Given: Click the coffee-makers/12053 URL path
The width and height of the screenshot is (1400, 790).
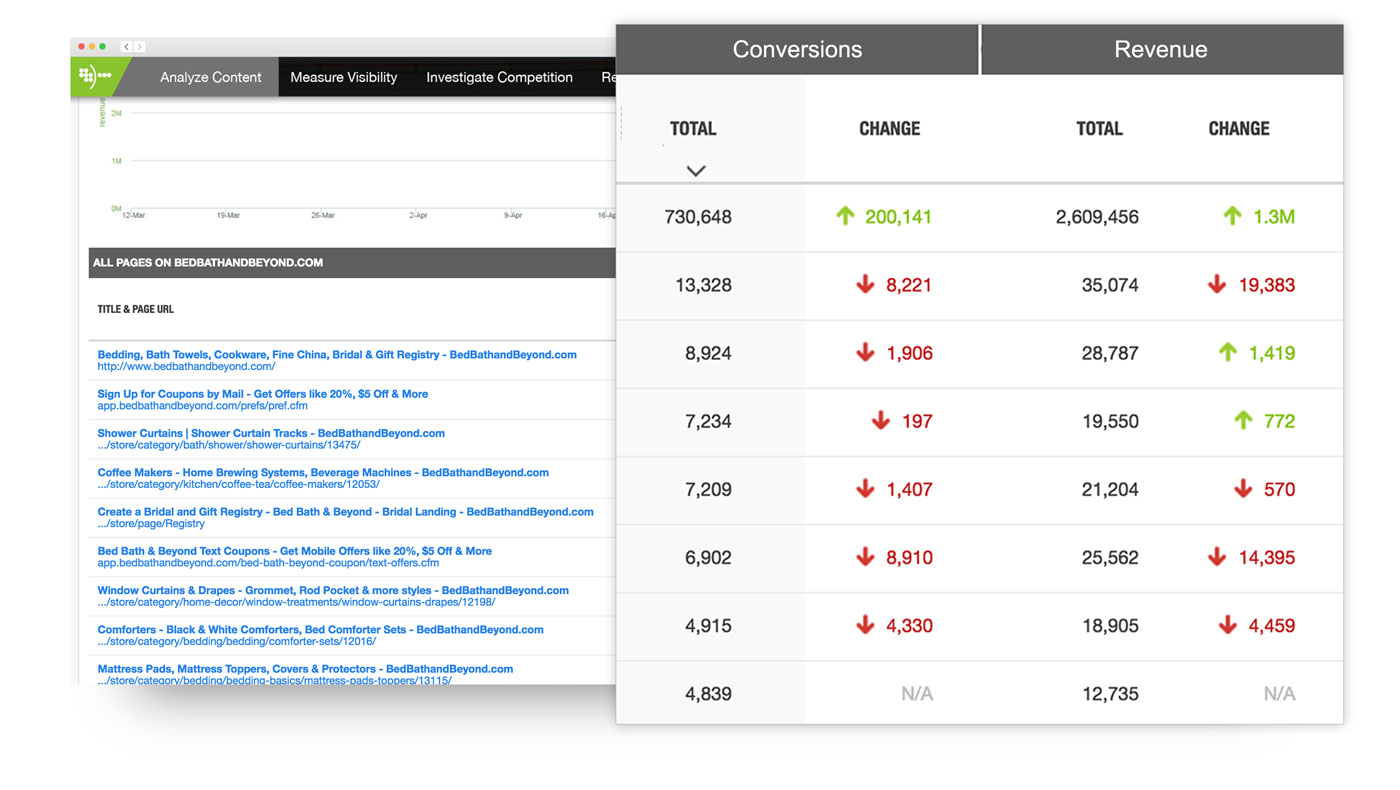Looking at the screenshot, I should tap(238, 484).
